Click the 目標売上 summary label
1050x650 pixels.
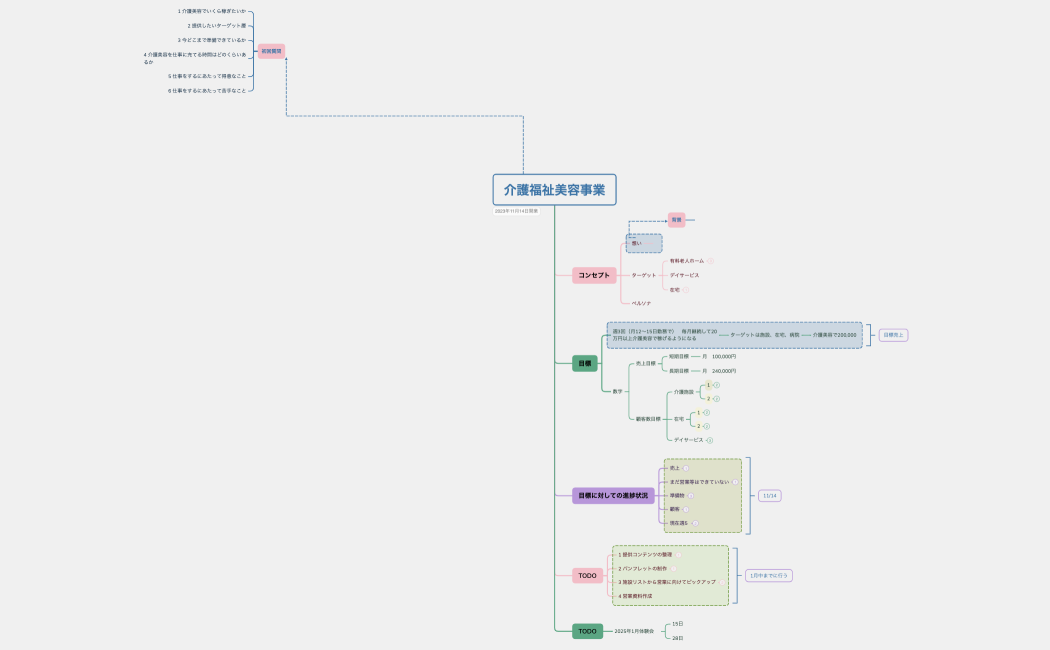893,335
